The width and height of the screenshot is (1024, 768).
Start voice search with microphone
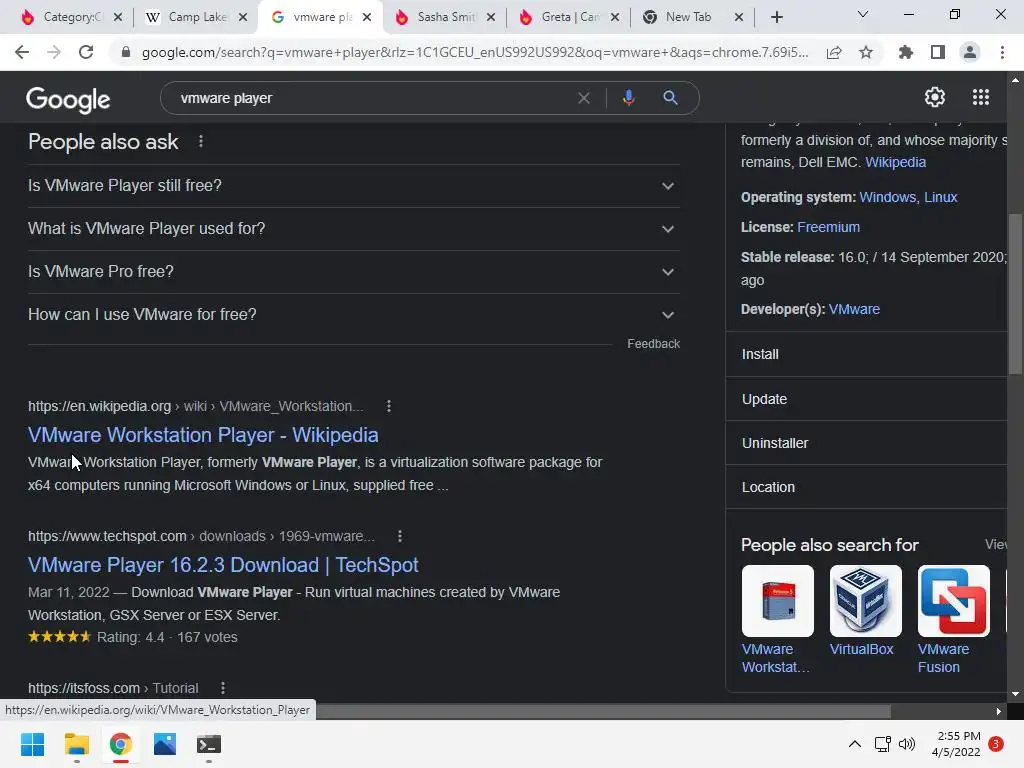point(628,98)
